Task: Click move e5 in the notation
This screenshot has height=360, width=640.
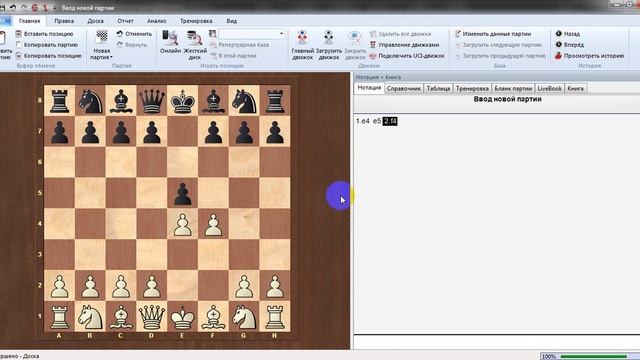Action: pos(377,121)
